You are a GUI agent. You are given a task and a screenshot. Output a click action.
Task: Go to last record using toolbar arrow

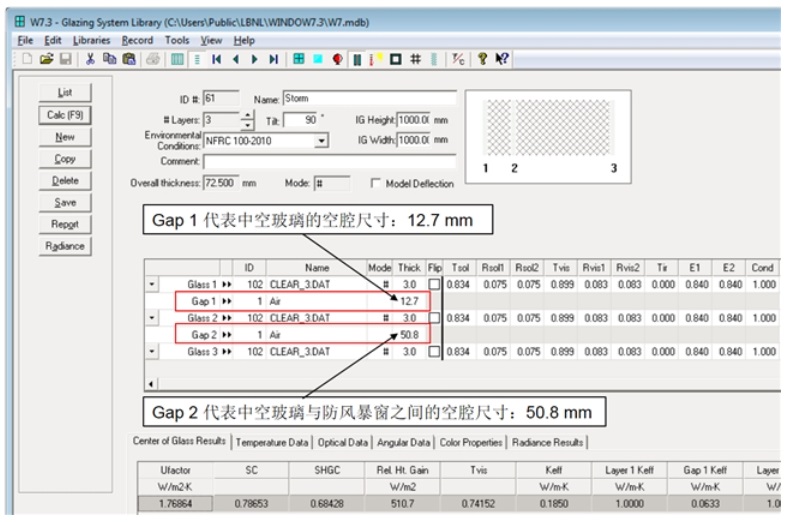273,59
